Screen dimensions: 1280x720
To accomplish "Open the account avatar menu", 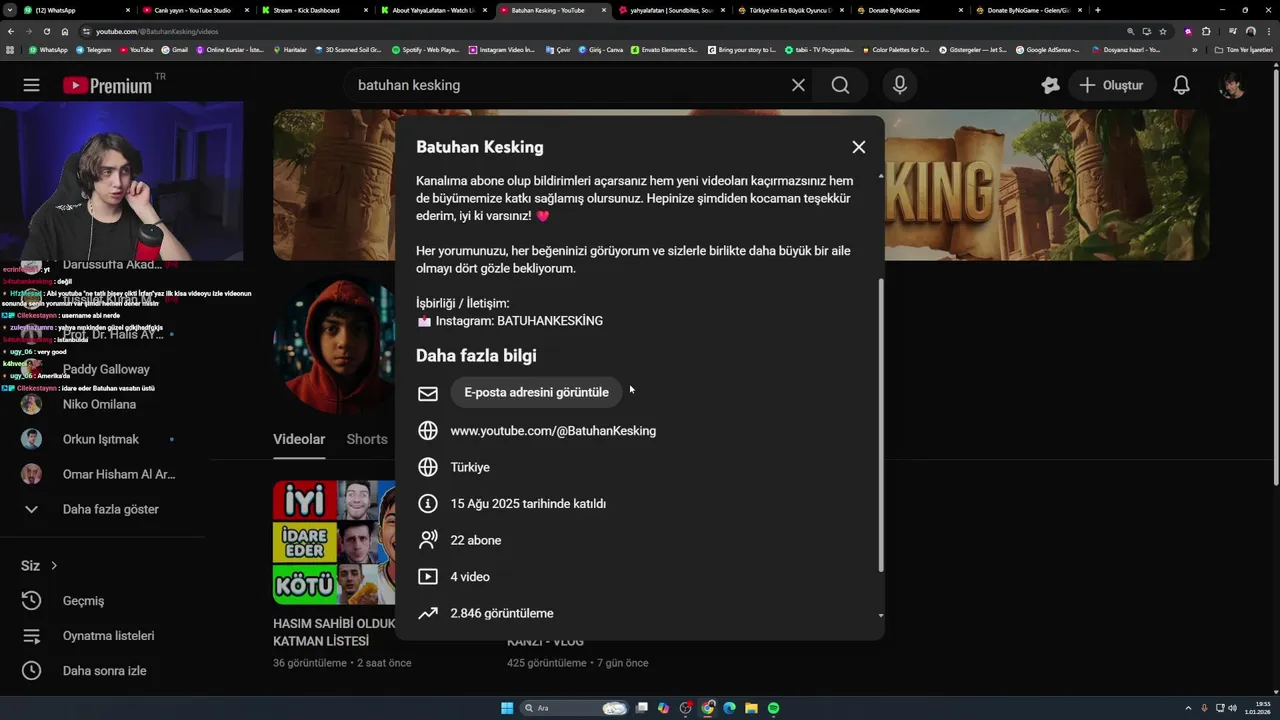I will coord(1232,85).
